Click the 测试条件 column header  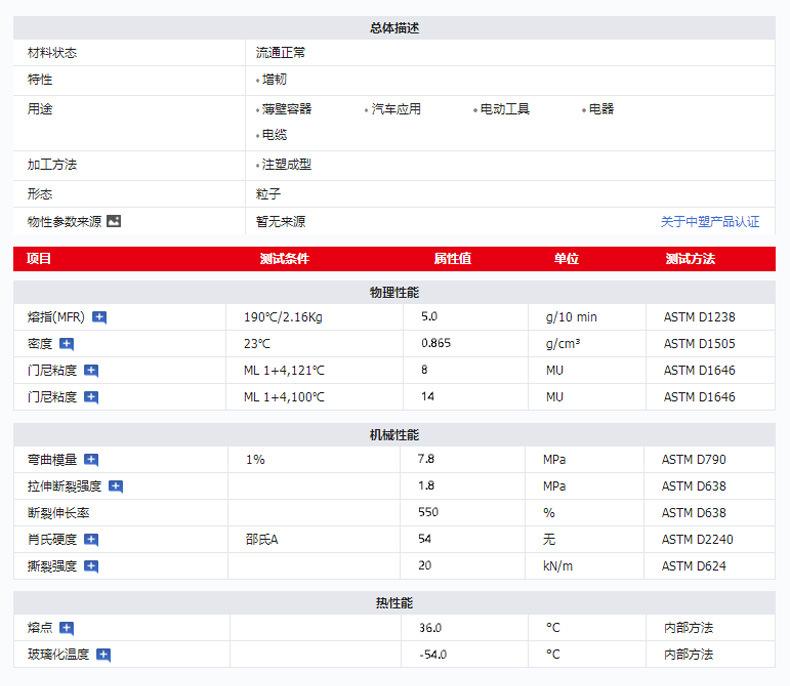point(284,259)
